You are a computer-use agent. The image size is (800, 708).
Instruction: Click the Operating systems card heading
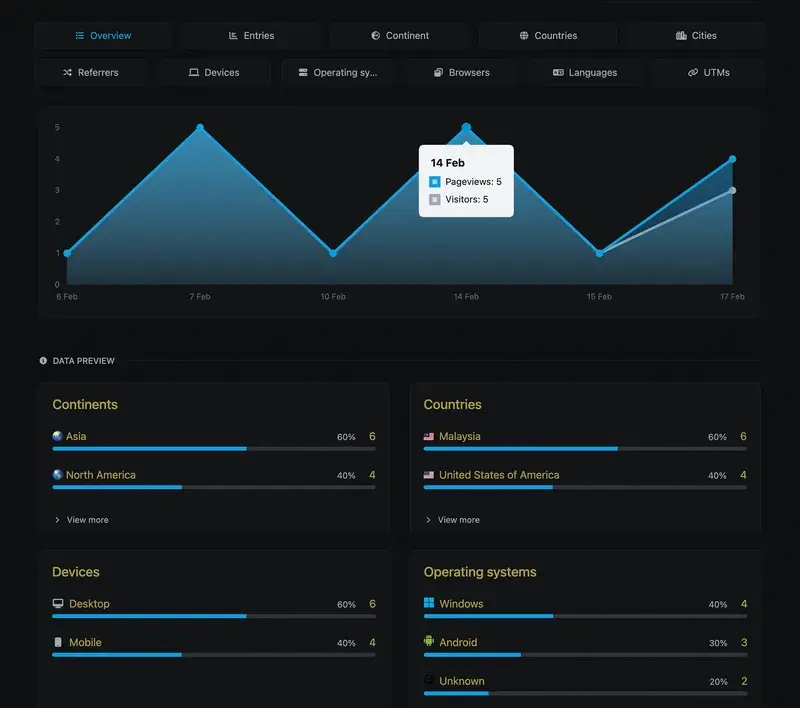[480, 572]
